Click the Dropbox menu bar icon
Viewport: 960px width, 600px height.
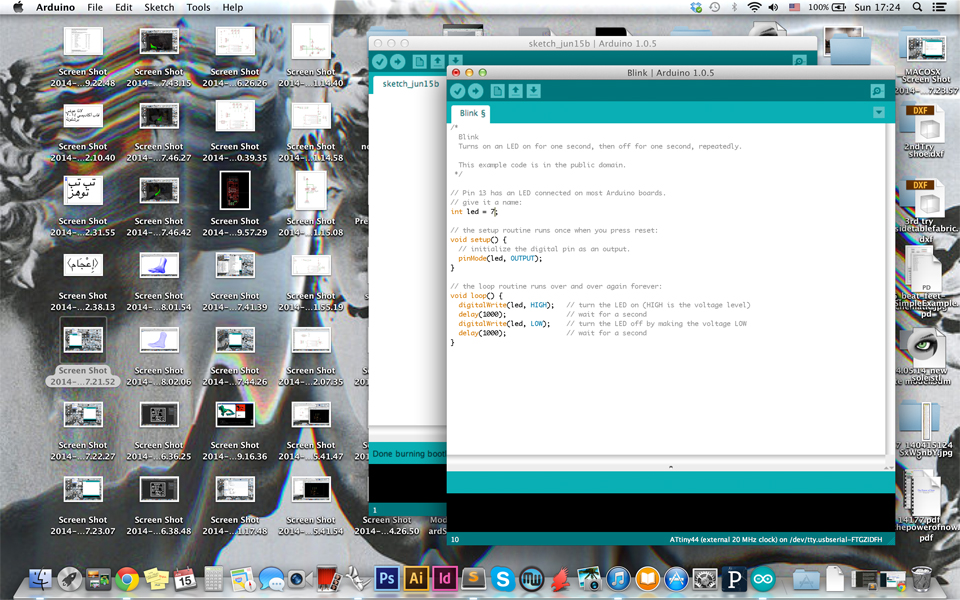(696, 7)
